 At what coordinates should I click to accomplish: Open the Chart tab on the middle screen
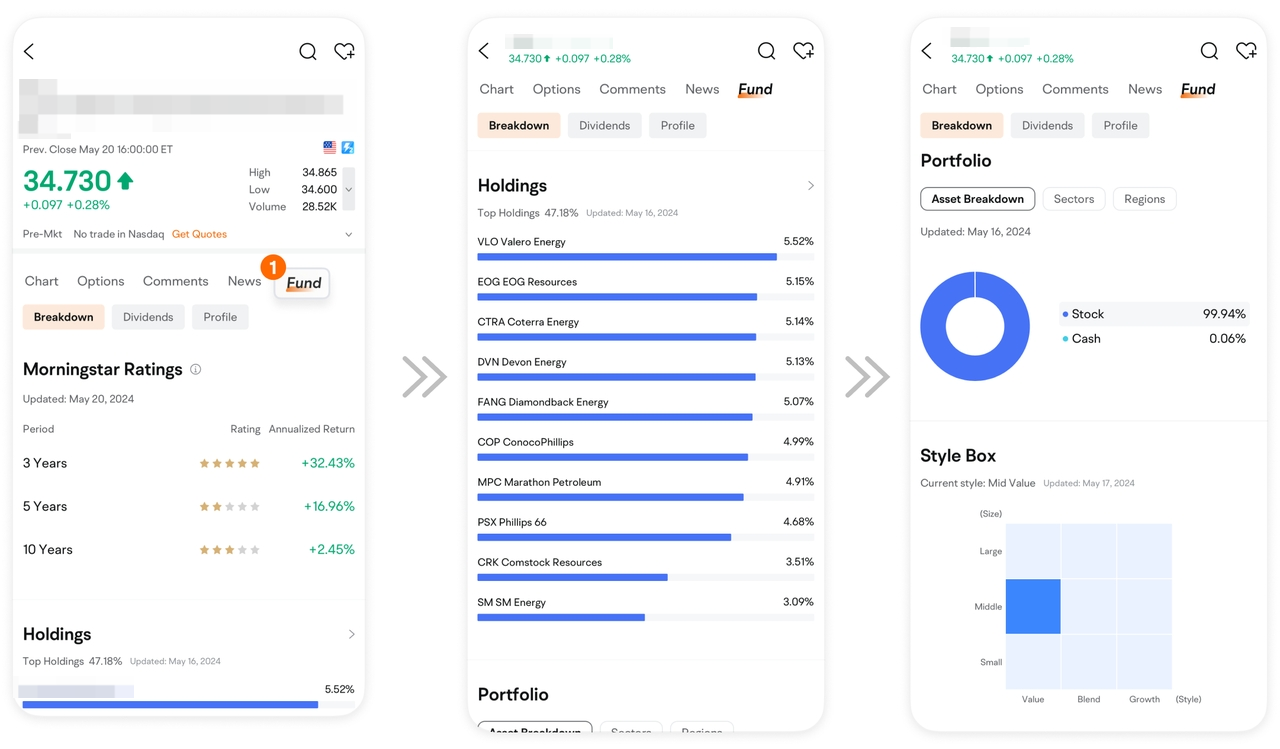tap(497, 89)
